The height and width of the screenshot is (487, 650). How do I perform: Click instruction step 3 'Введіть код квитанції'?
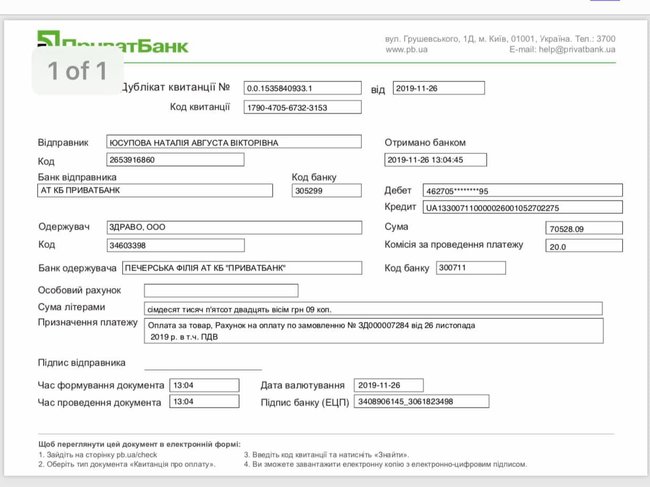pos(326,455)
